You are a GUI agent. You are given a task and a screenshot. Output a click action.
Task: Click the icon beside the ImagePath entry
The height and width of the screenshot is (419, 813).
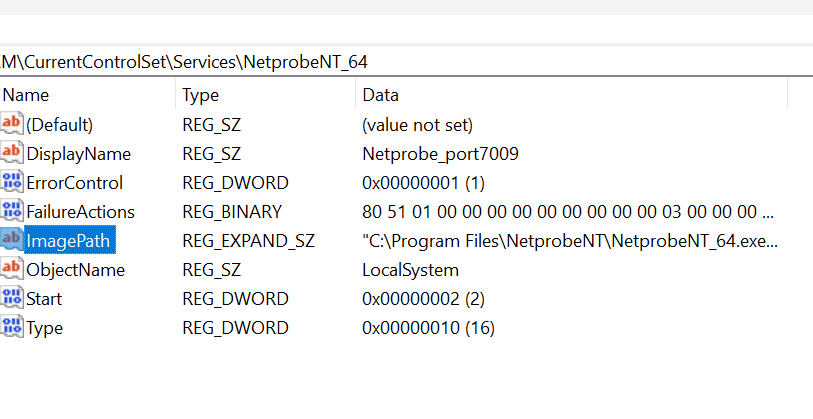[x=12, y=241]
